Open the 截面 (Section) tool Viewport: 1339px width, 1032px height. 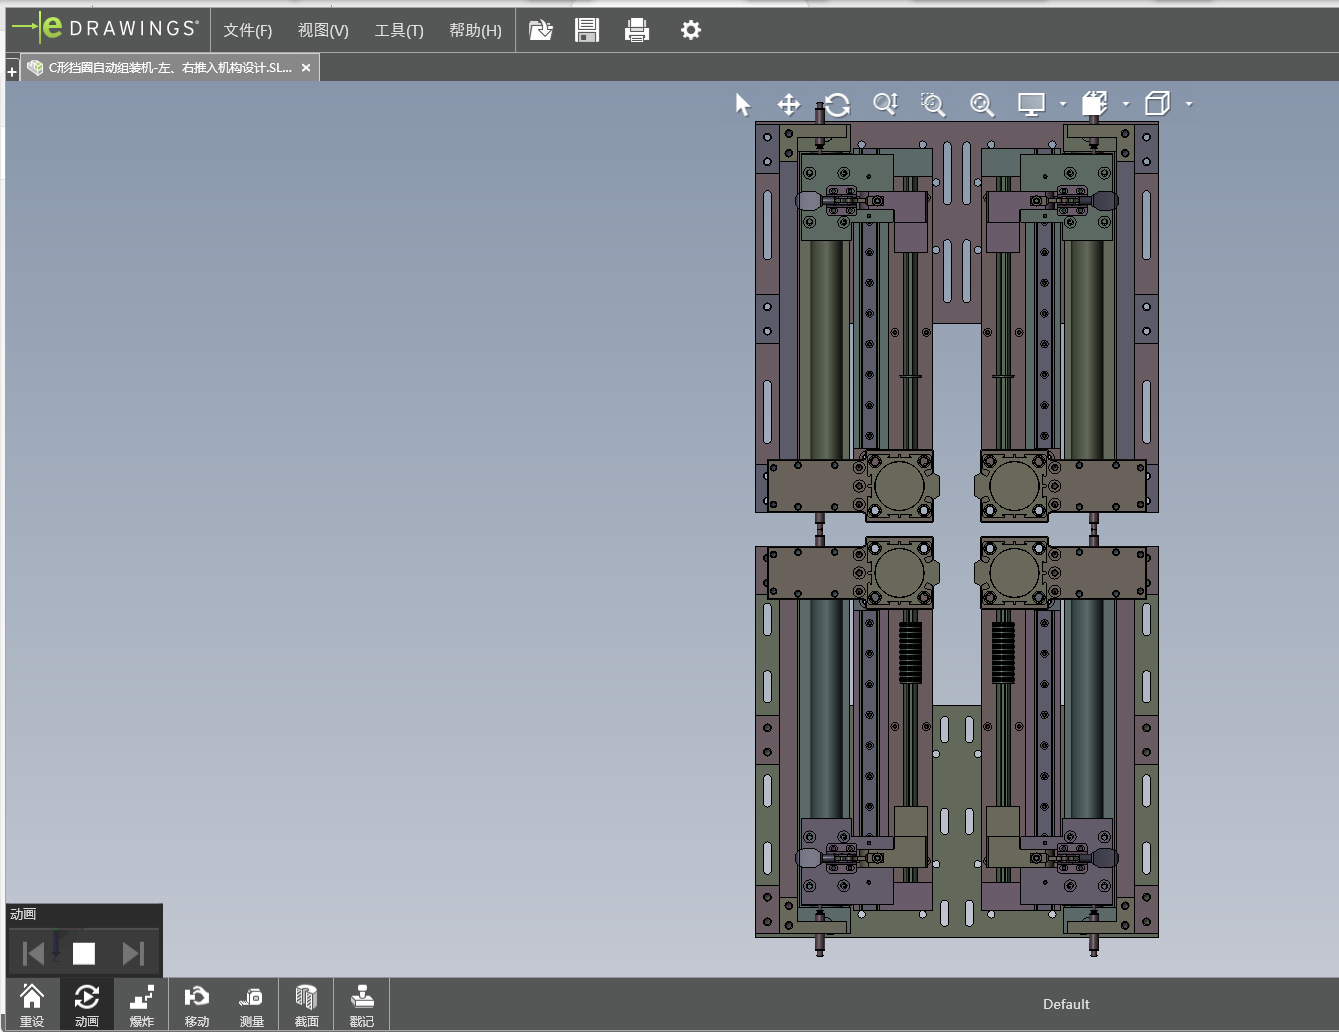pos(306,1005)
